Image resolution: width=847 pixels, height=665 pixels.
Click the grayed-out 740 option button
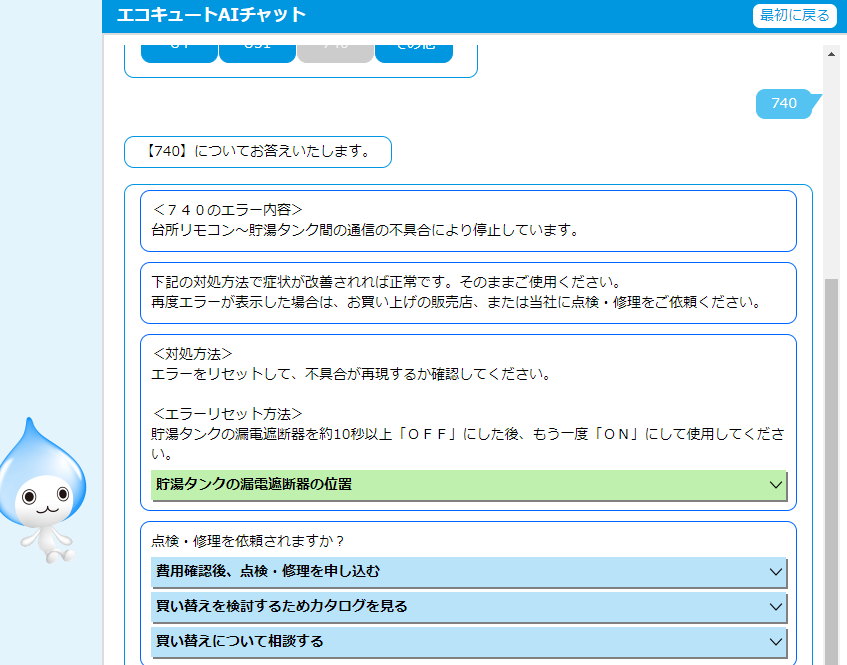coord(335,49)
